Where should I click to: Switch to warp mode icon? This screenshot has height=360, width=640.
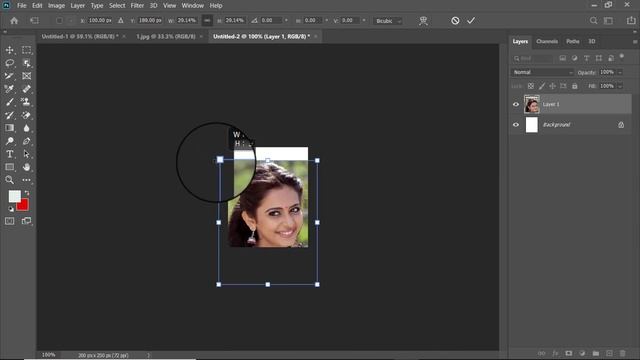(x=423, y=21)
